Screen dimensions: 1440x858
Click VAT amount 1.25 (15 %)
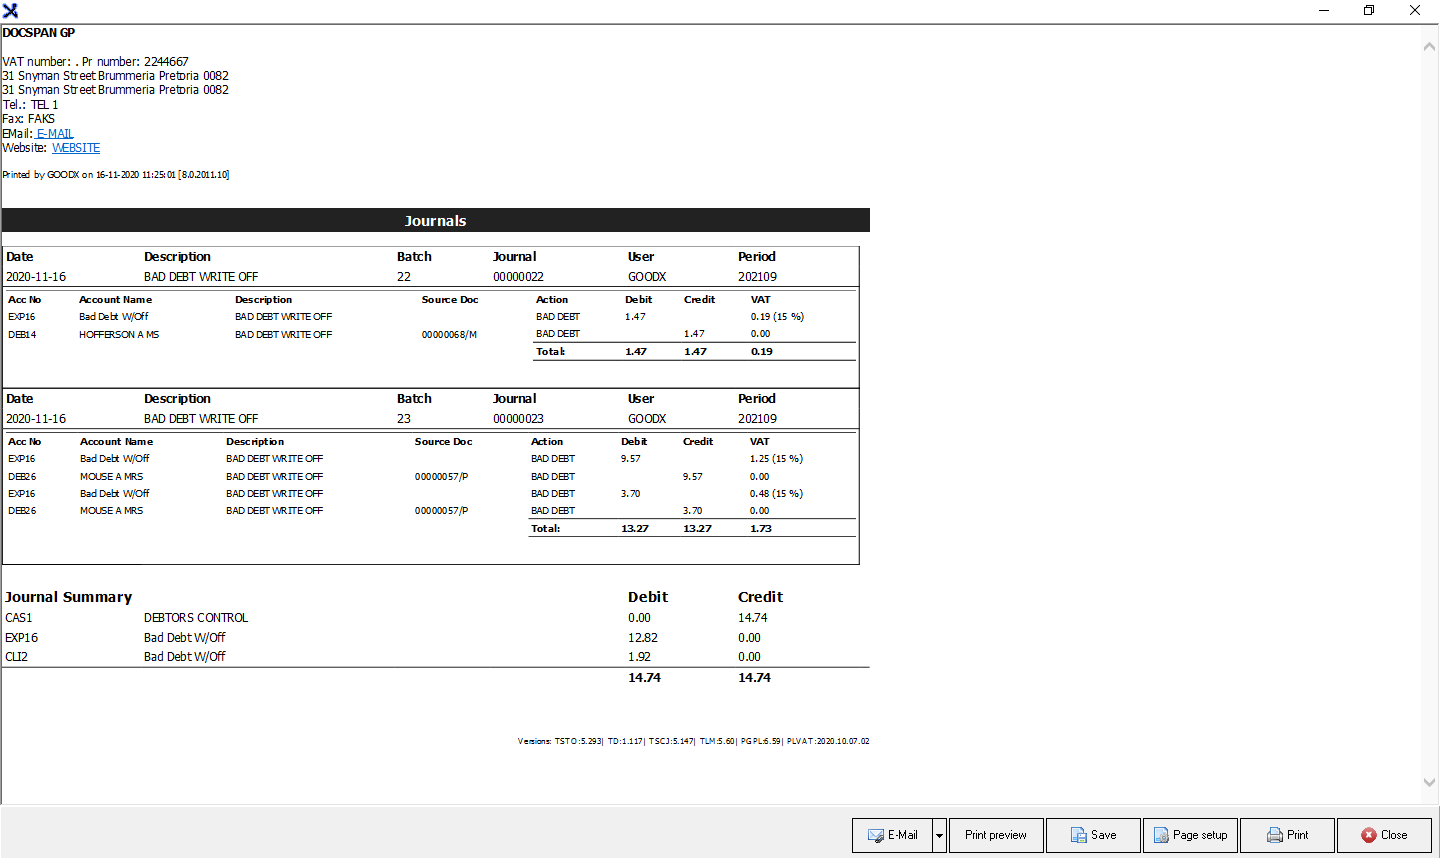pos(776,459)
